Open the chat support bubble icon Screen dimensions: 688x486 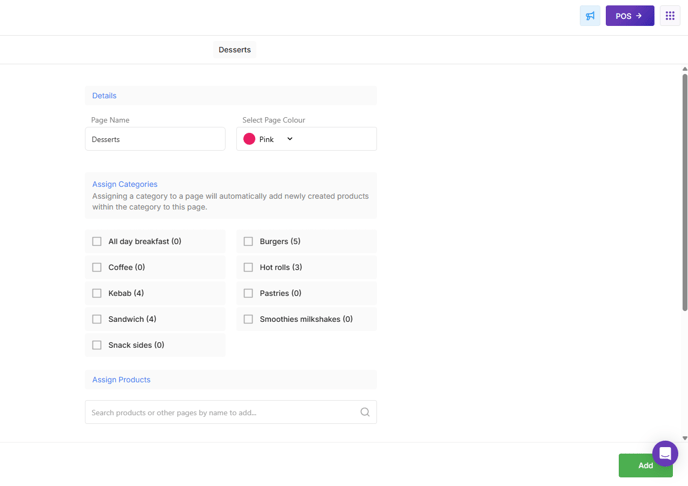[x=665, y=453]
